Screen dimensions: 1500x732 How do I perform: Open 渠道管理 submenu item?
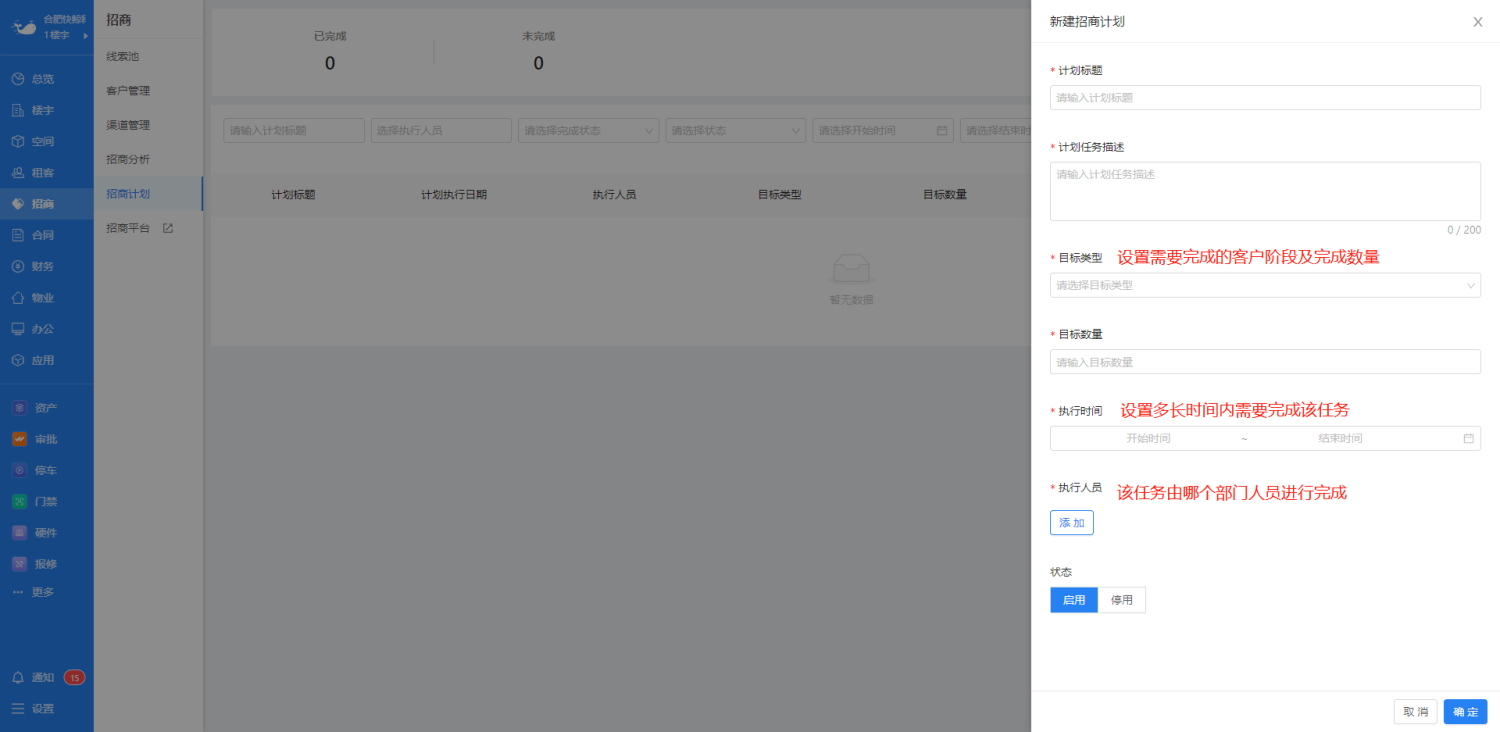(148, 125)
